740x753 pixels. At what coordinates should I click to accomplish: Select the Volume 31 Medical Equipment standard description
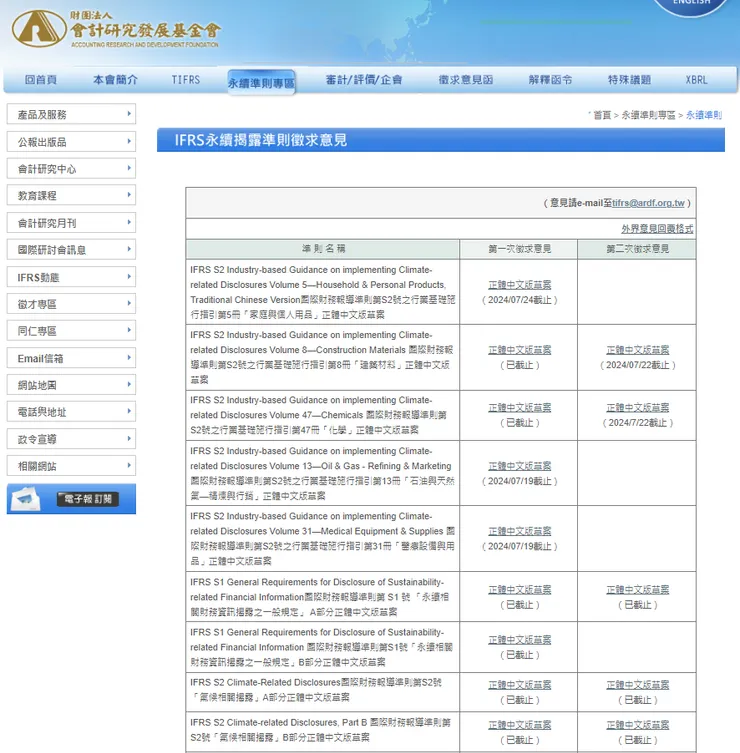322,538
